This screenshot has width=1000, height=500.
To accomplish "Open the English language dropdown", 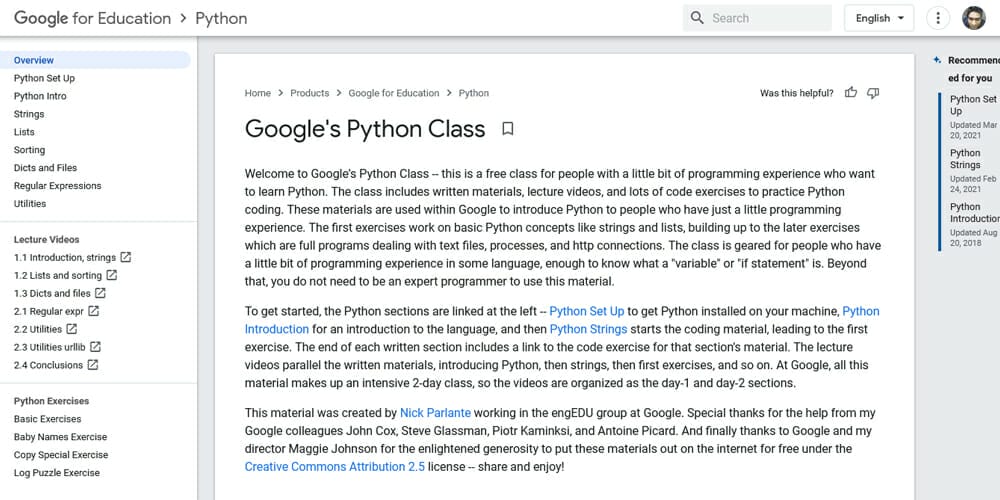I will [x=879, y=18].
